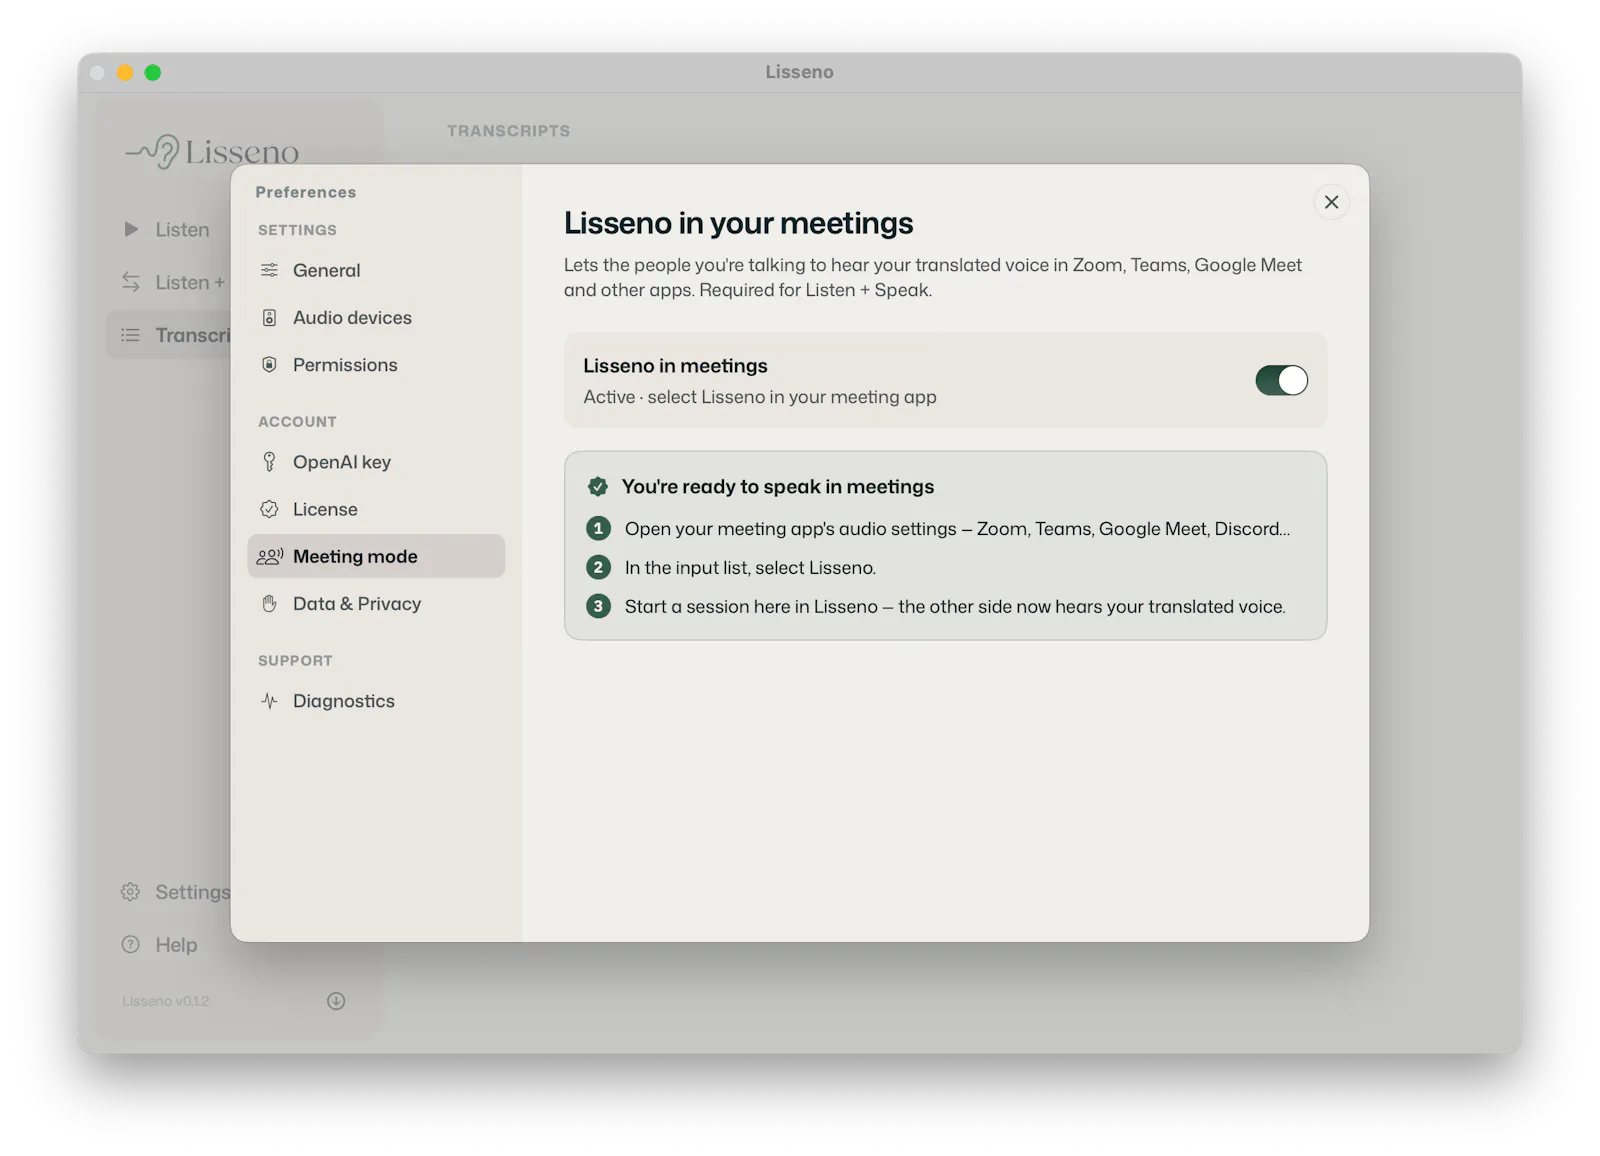
Task: Select Listen in main sidebar
Action: (x=169, y=229)
